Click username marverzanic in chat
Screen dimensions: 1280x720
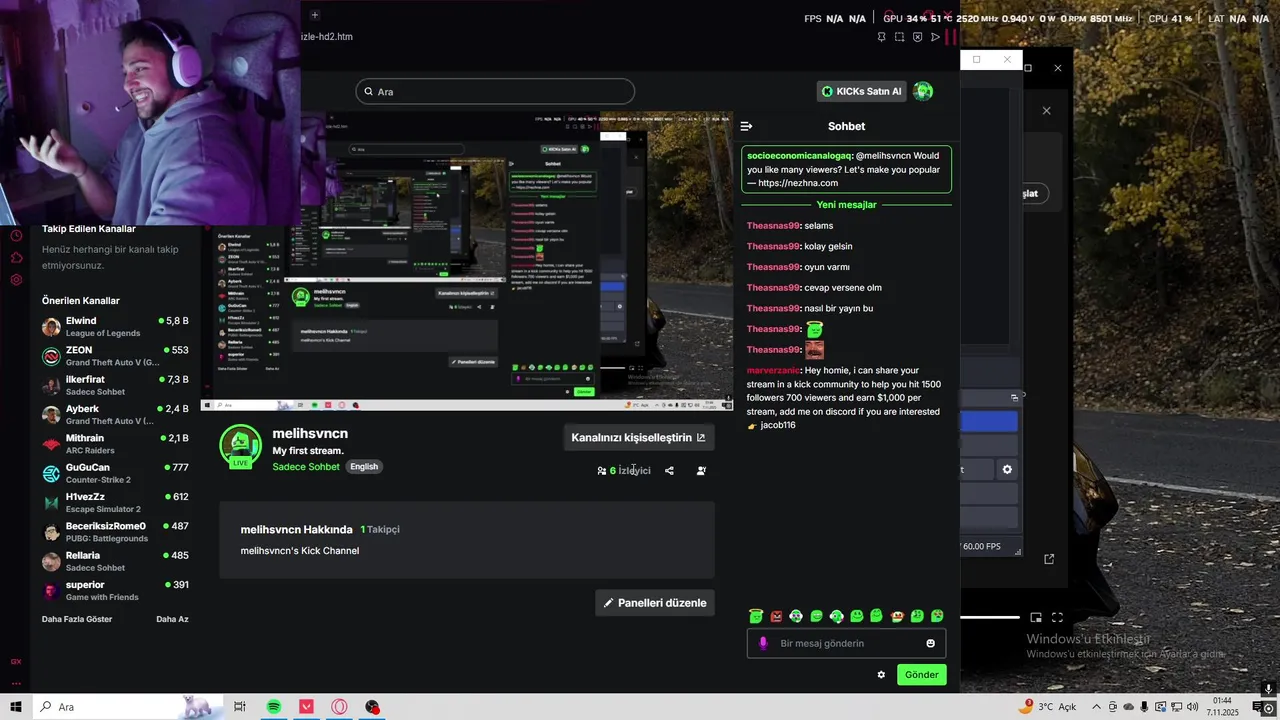(773, 370)
